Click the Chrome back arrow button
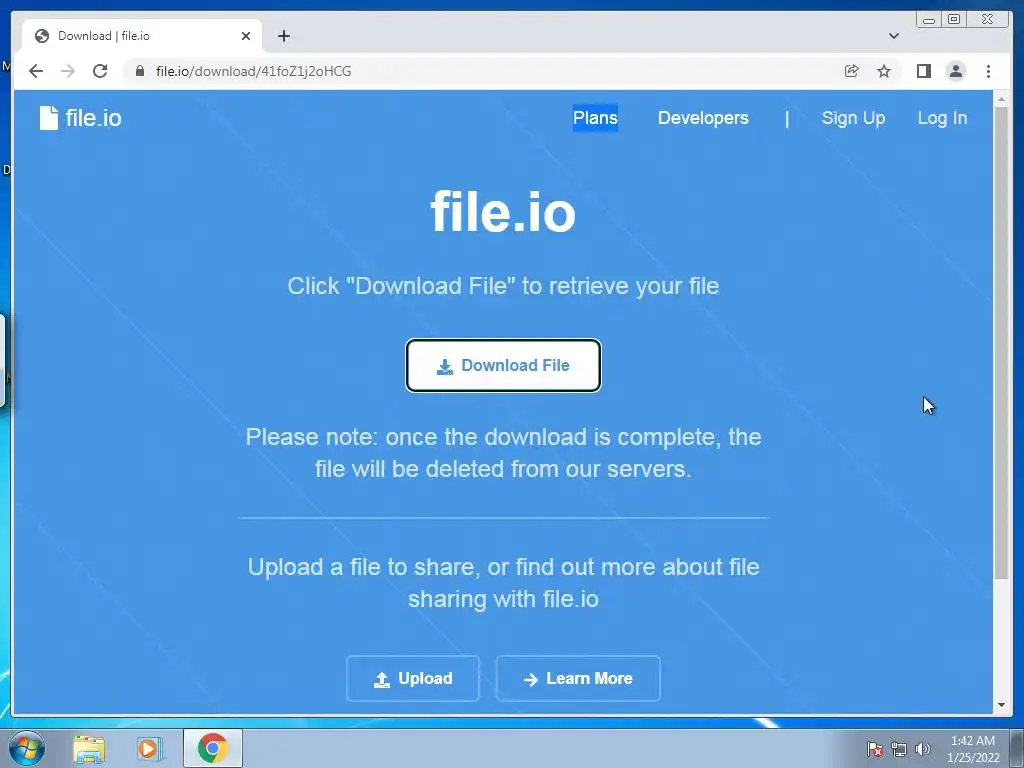Image resolution: width=1024 pixels, height=768 pixels. (x=36, y=71)
